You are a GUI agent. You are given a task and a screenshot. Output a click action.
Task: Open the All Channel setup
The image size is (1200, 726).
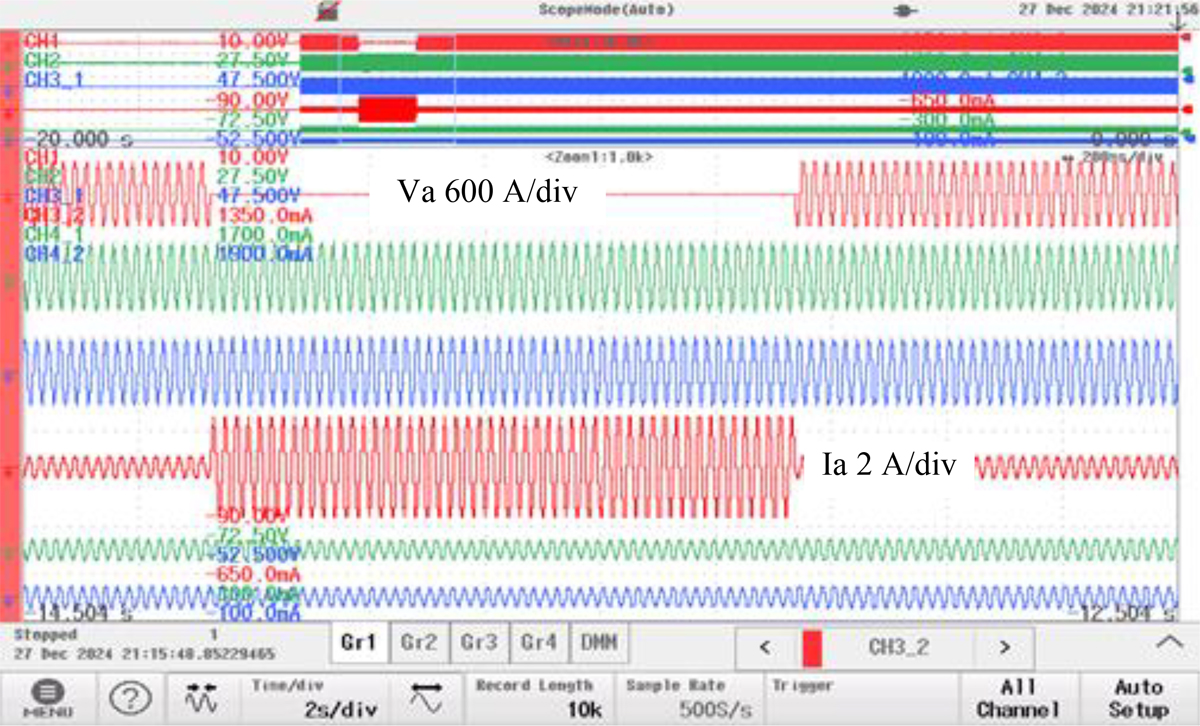click(1019, 698)
